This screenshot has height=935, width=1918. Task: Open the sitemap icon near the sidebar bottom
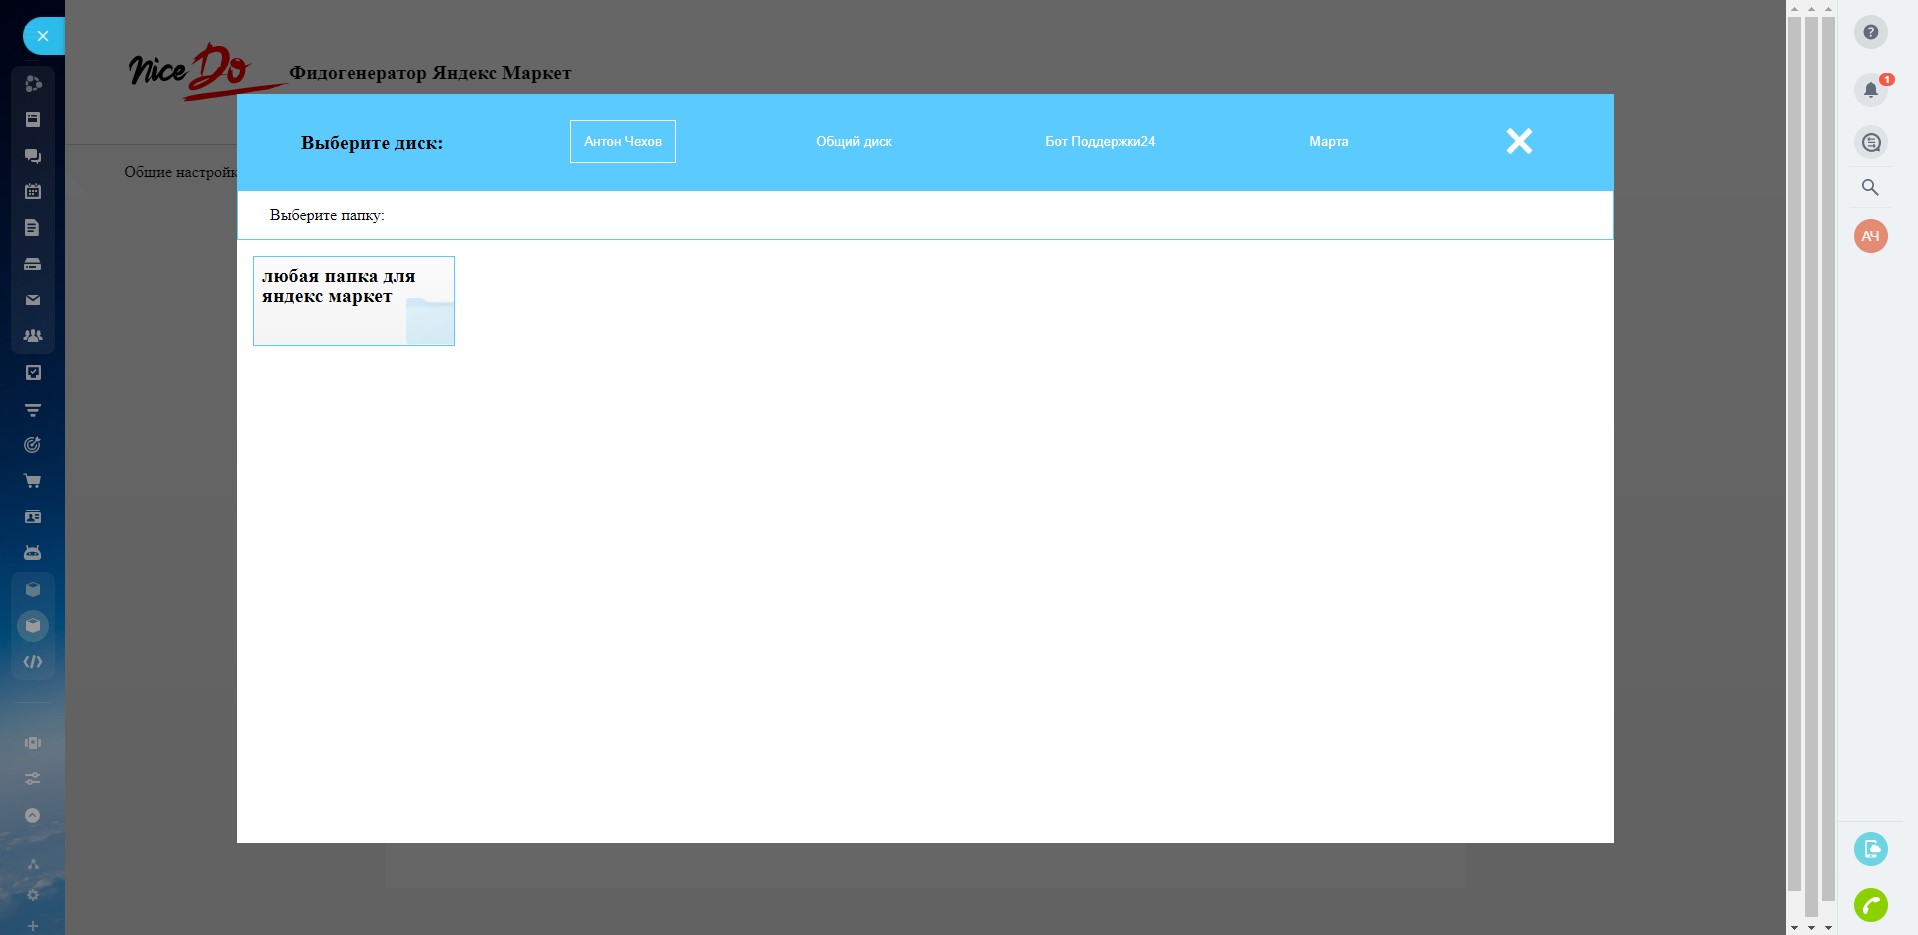[33, 864]
